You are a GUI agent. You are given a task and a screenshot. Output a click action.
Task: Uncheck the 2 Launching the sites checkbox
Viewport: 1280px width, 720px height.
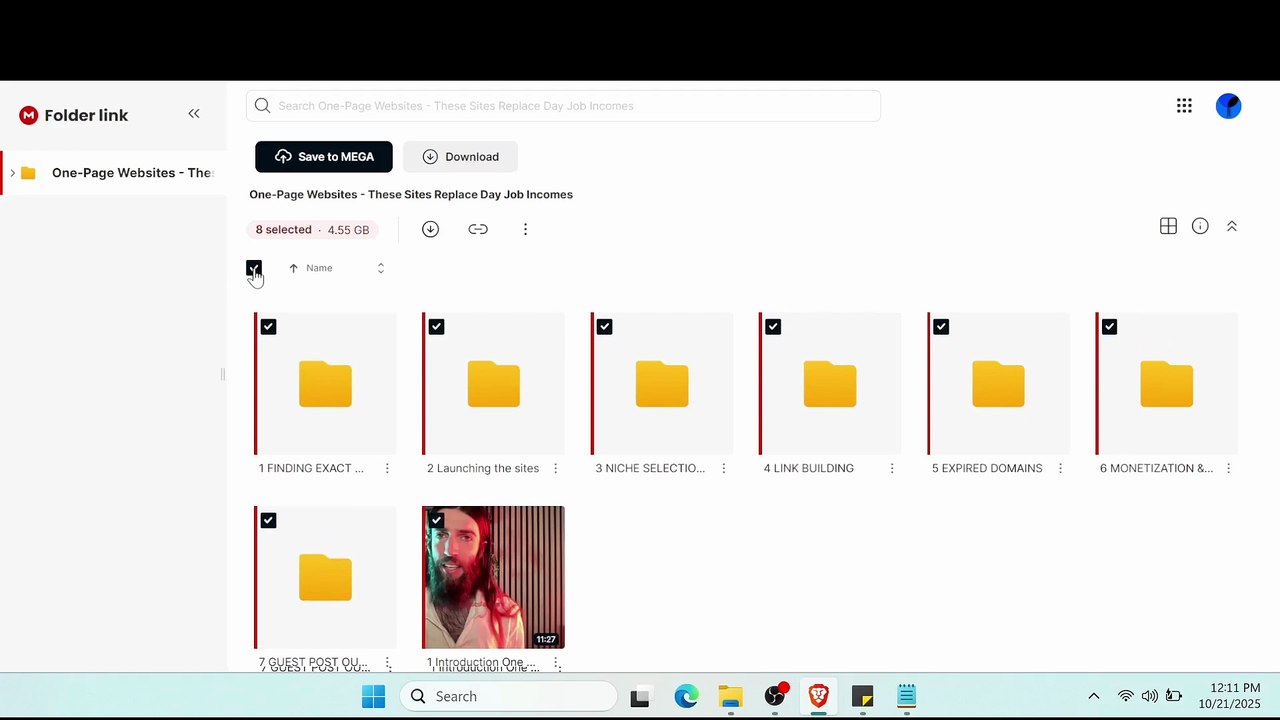click(x=436, y=327)
